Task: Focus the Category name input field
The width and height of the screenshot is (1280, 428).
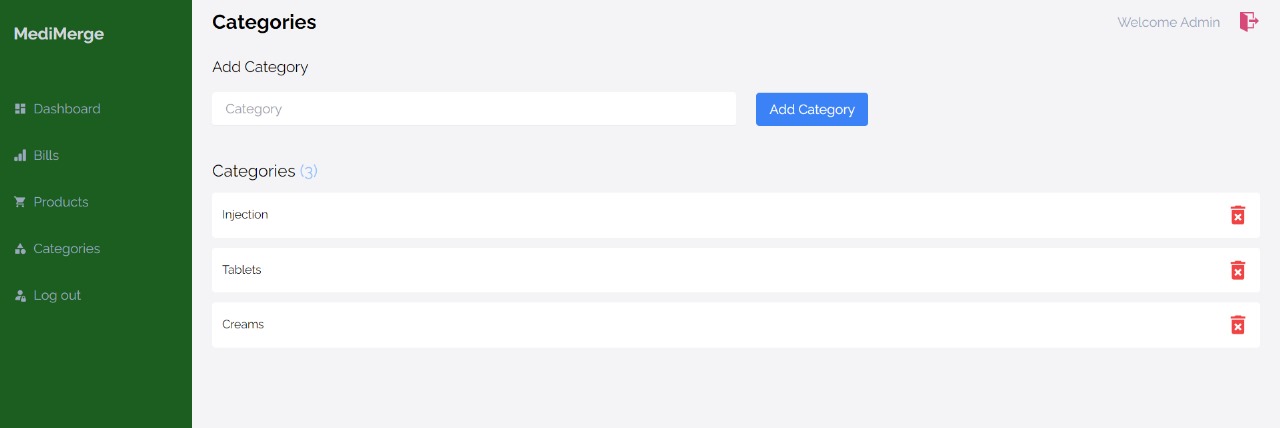Action: tap(473, 109)
